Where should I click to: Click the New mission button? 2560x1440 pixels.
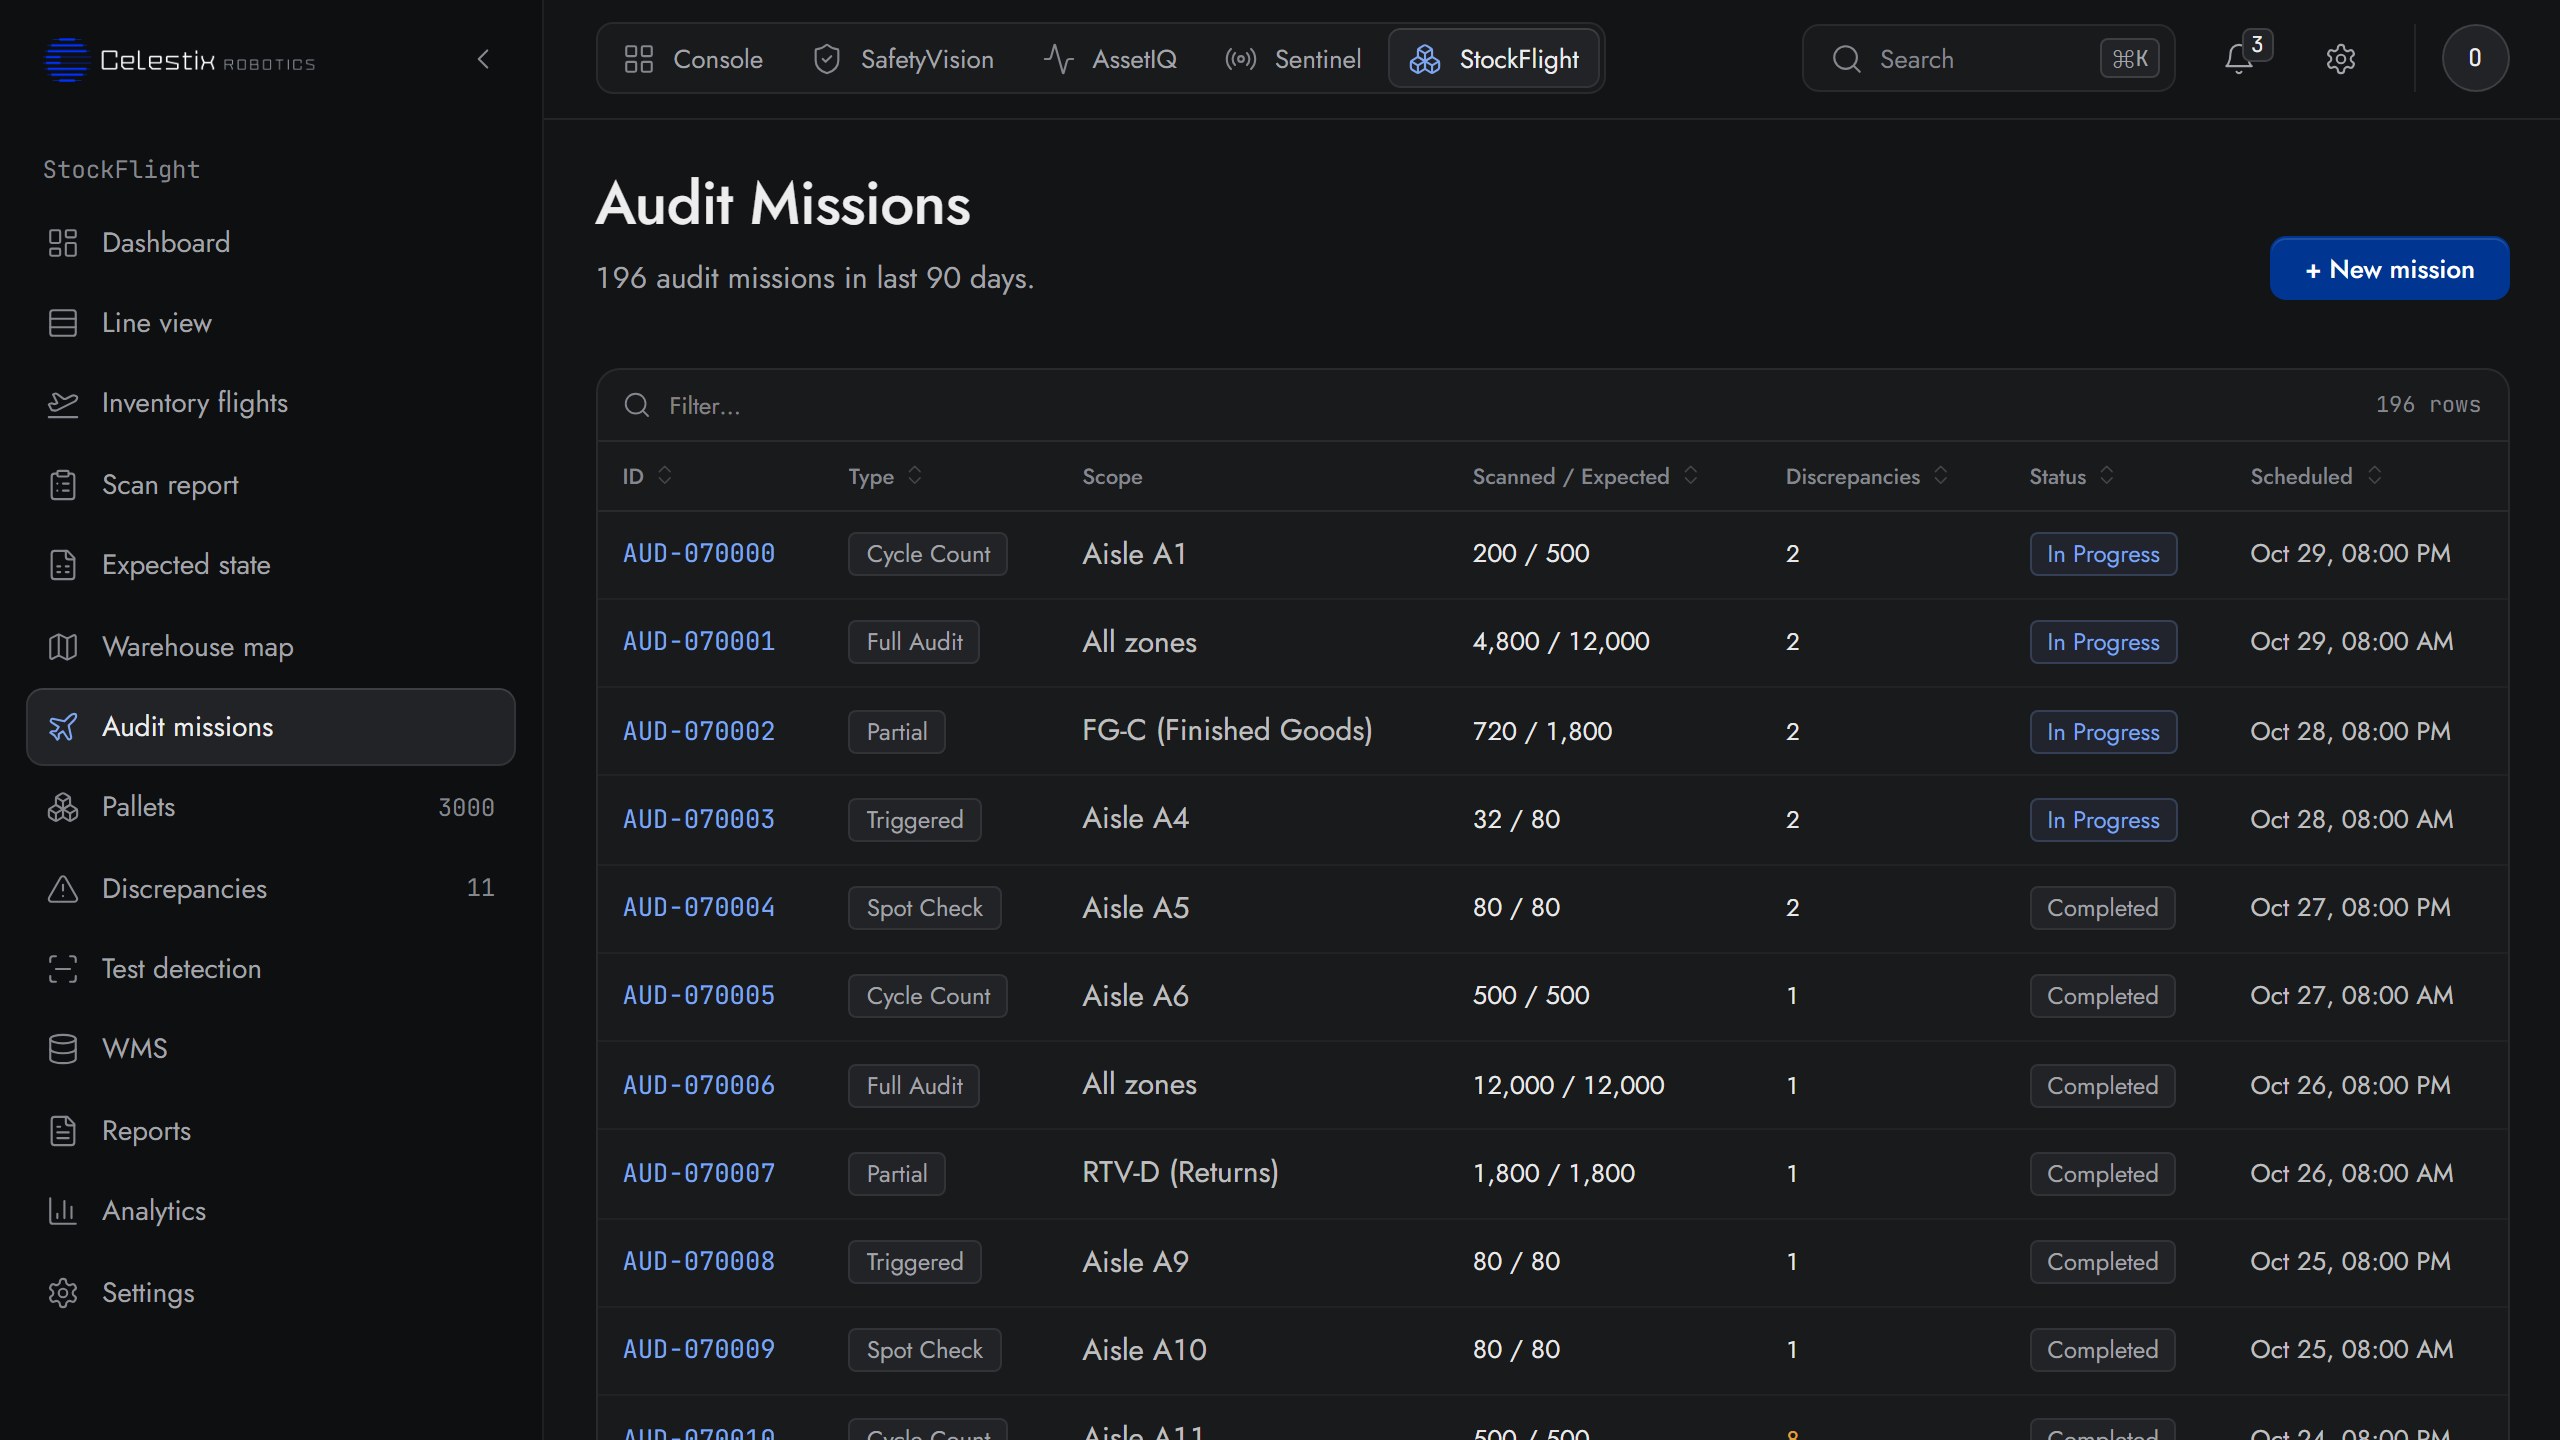(x=2389, y=269)
